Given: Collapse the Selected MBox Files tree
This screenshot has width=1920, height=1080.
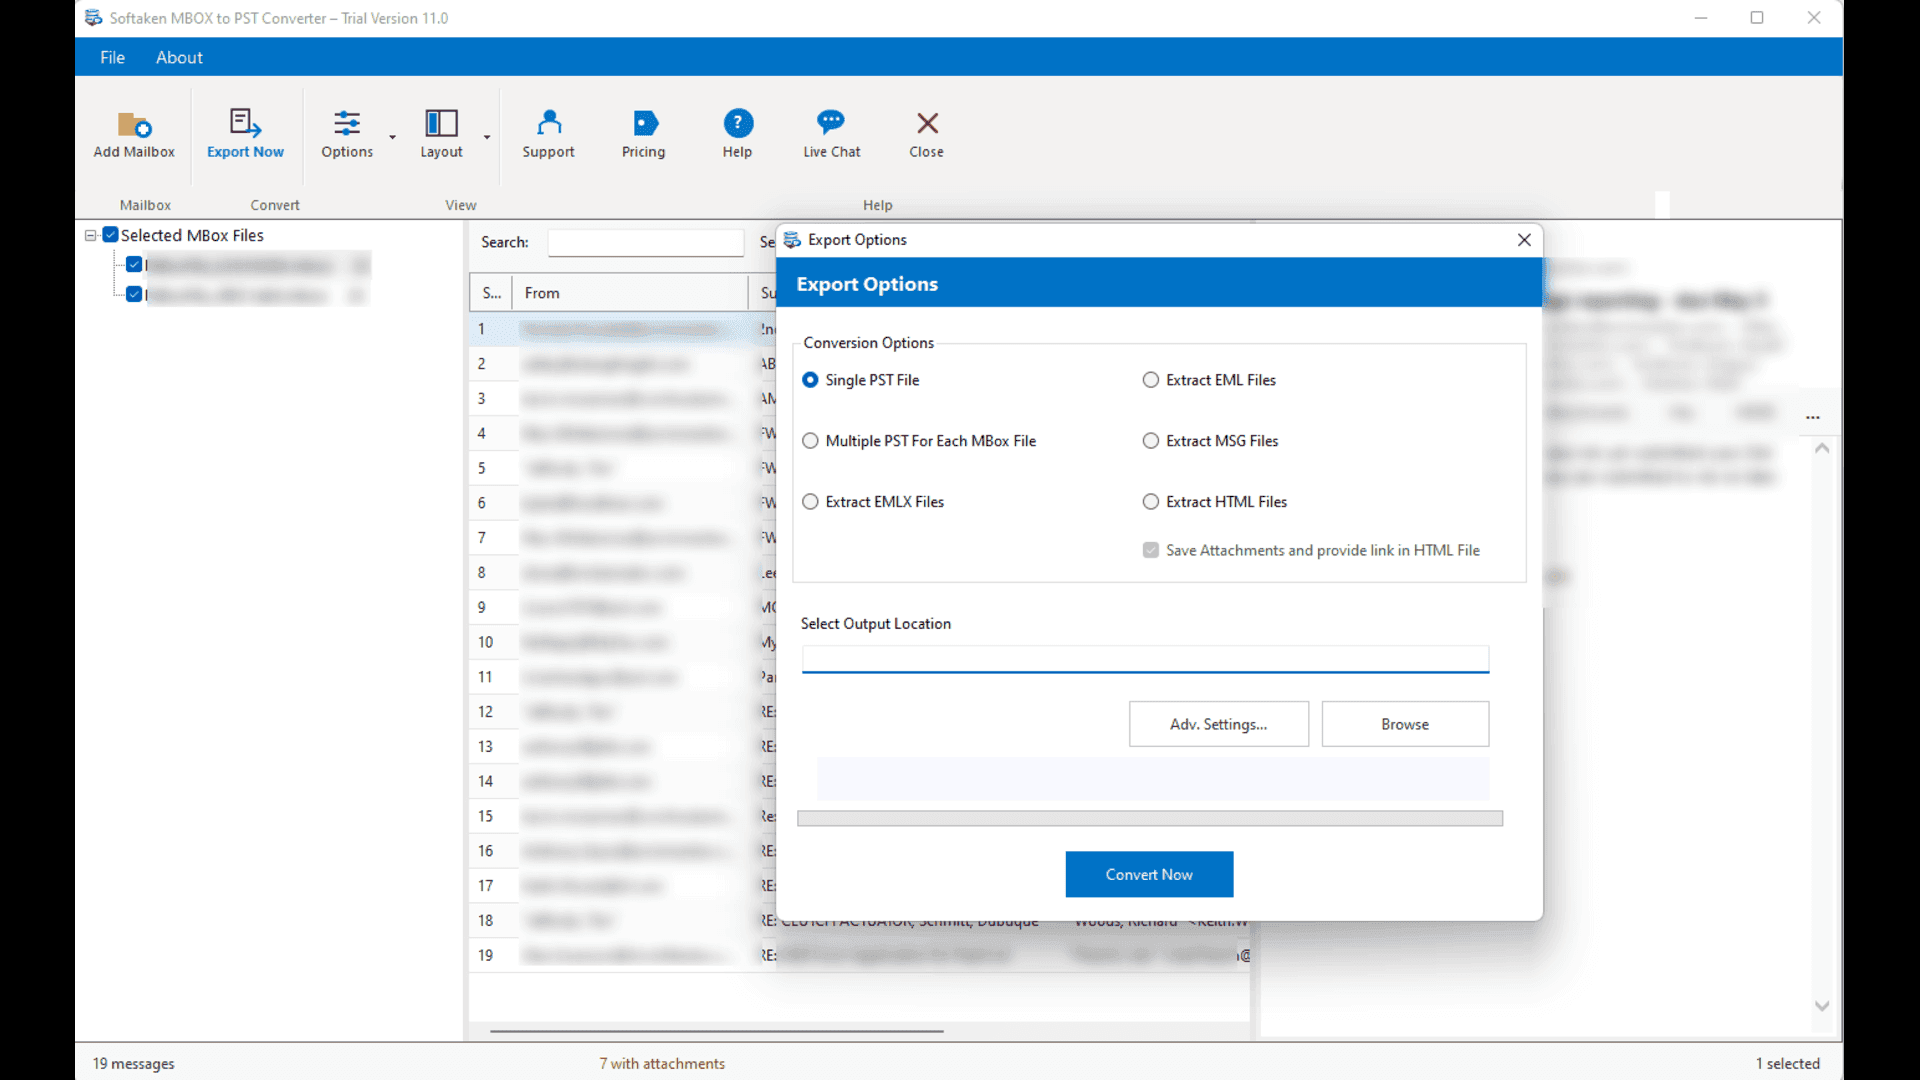Looking at the screenshot, I should pos(90,235).
